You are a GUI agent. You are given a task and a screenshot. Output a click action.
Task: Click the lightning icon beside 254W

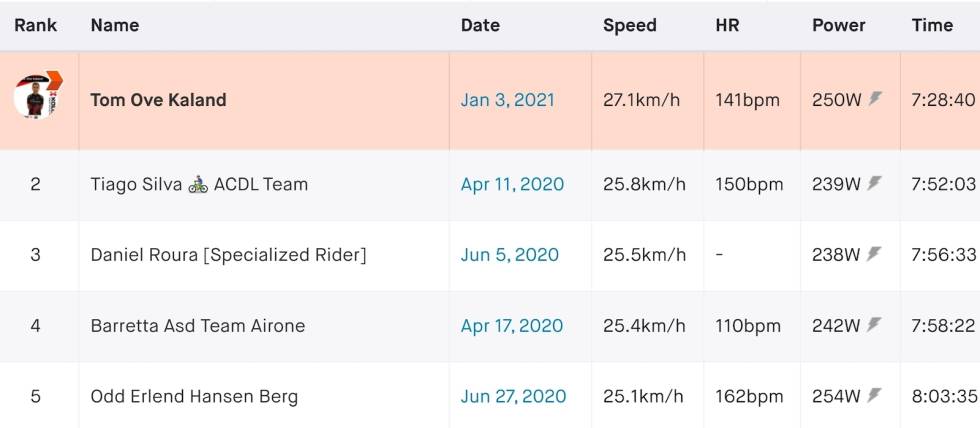point(875,395)
